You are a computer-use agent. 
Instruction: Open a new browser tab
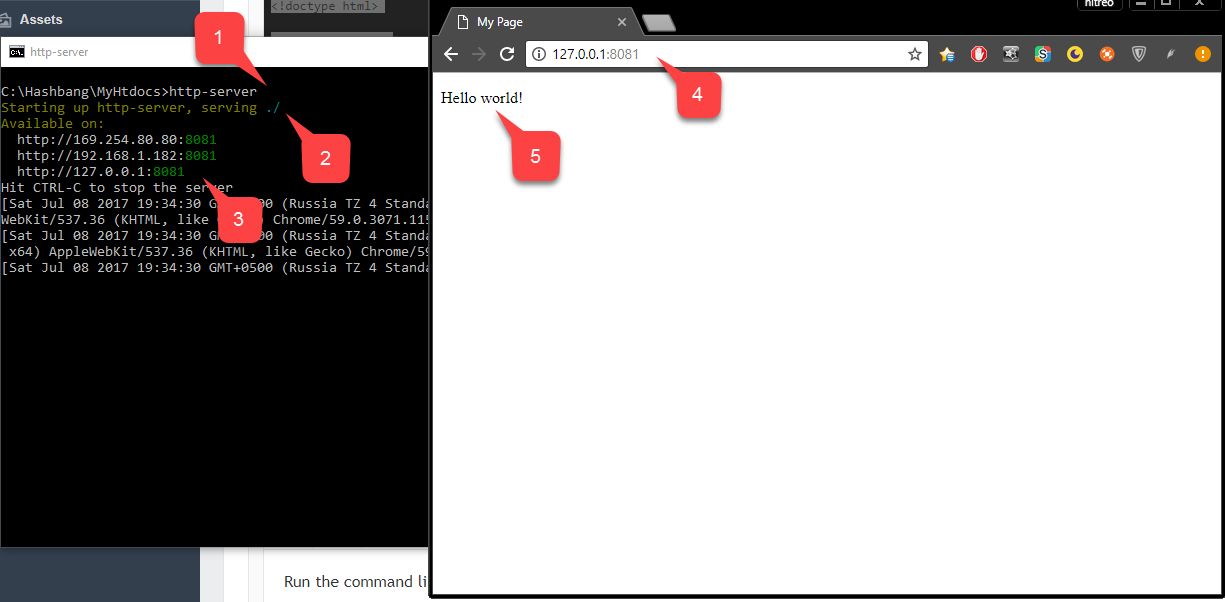click(x=656, y=21)
